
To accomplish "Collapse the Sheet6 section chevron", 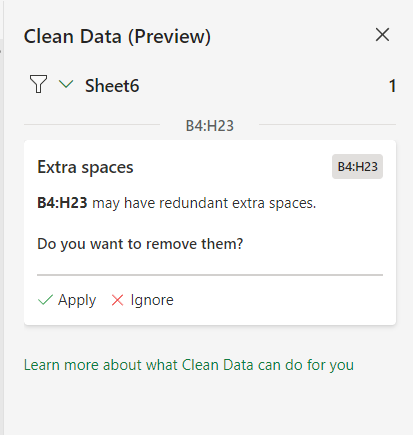I will (x=66, y=84).
